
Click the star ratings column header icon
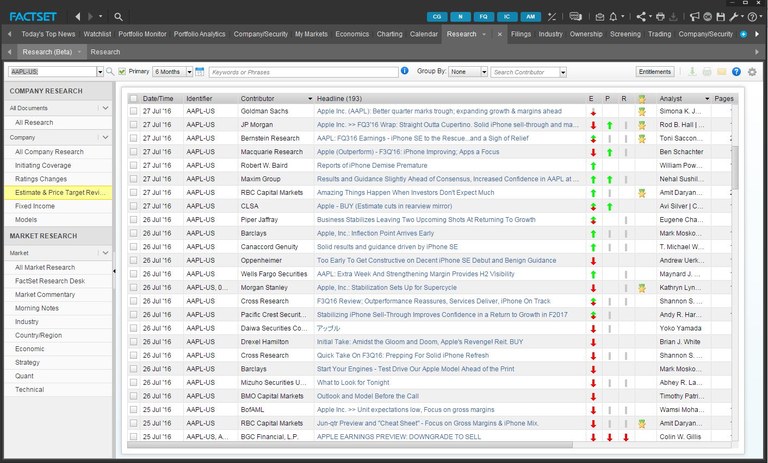coord(642,98)
